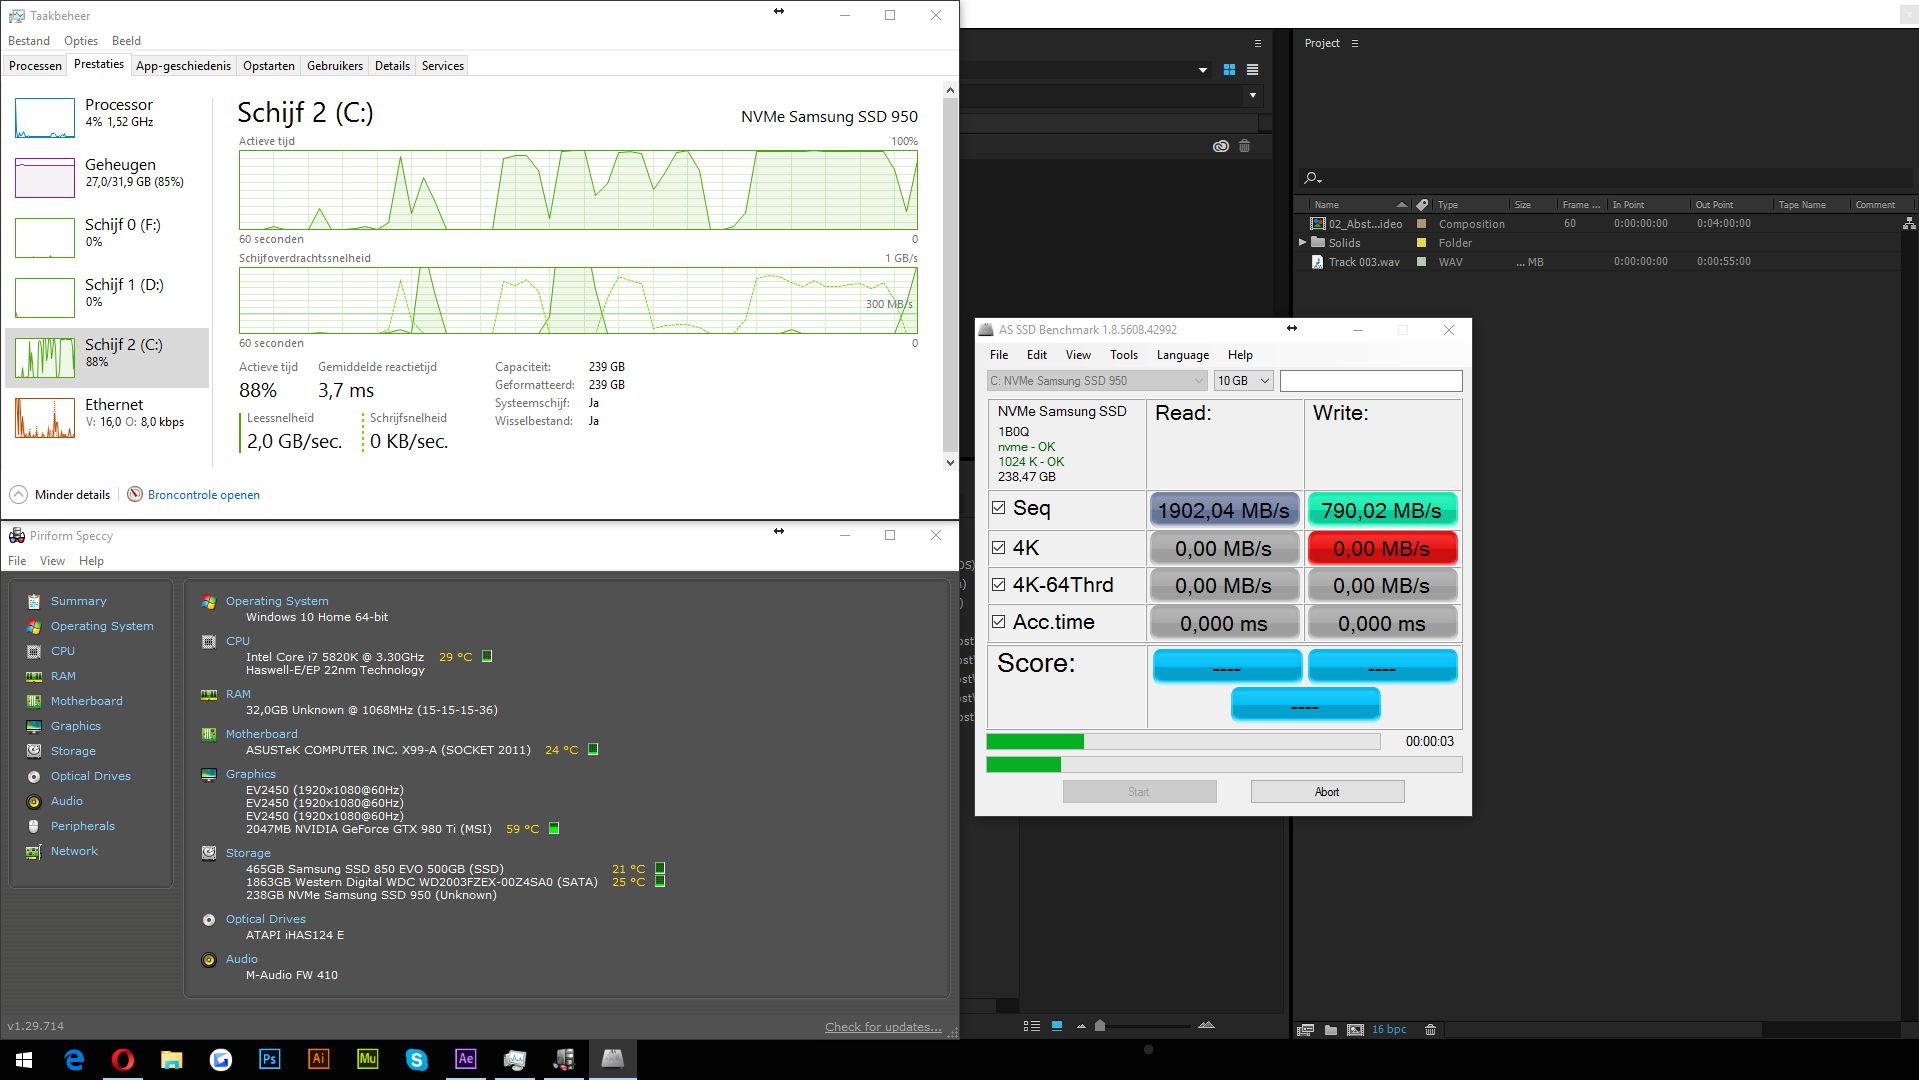Click Check for updates link in Speccy
The width and height of the screenshot is (1919, 1080).
pos(883,1027)
